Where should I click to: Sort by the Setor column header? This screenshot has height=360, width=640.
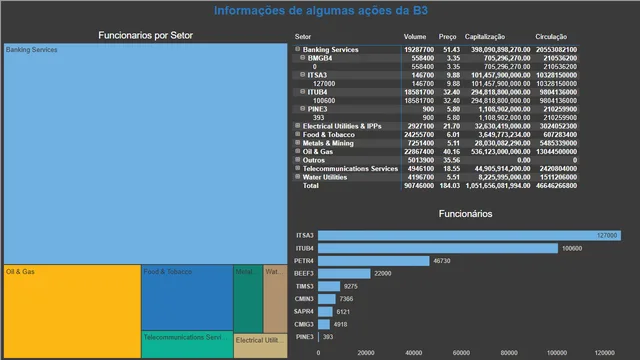[x=302, y=37]
